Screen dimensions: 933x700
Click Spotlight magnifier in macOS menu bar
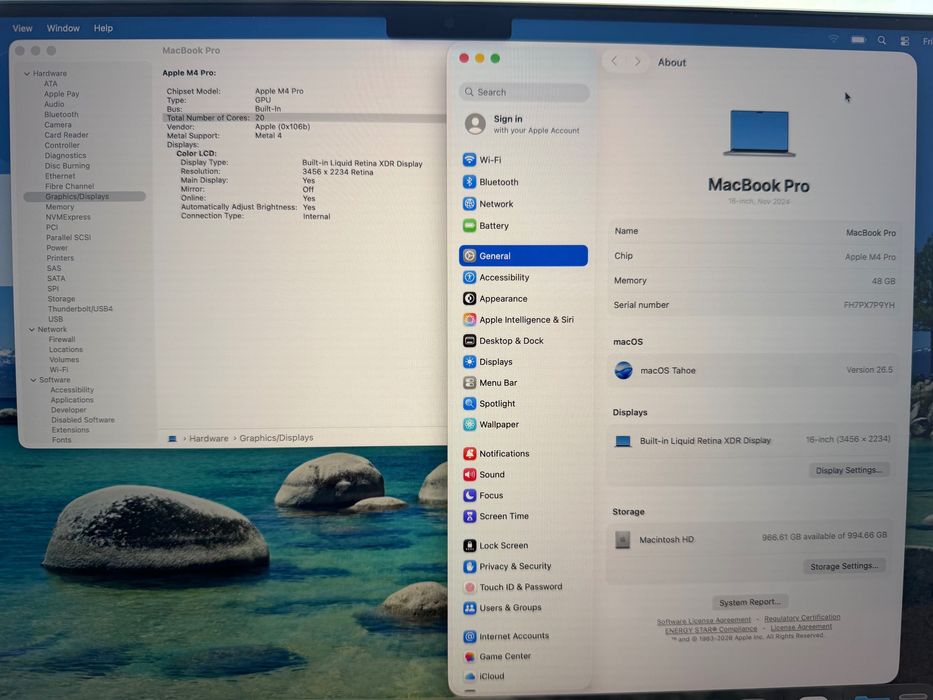coord(881,40)
